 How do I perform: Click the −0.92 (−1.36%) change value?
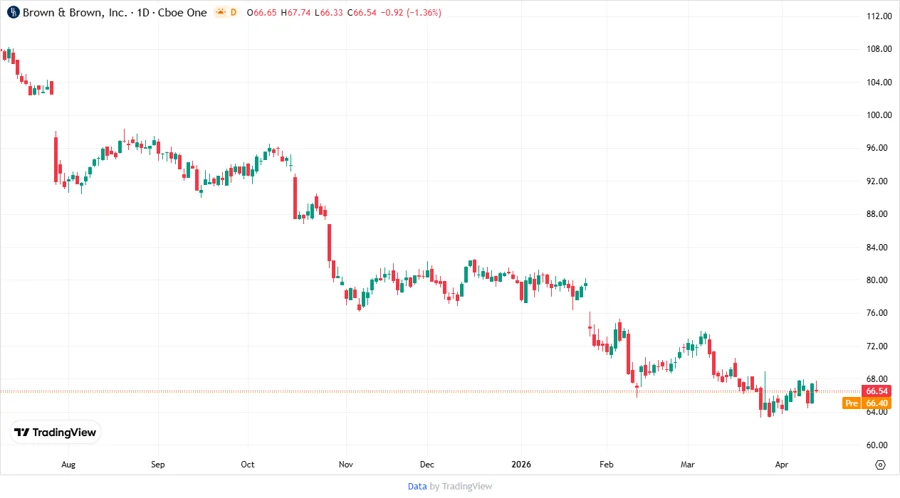tap(410, 12)
